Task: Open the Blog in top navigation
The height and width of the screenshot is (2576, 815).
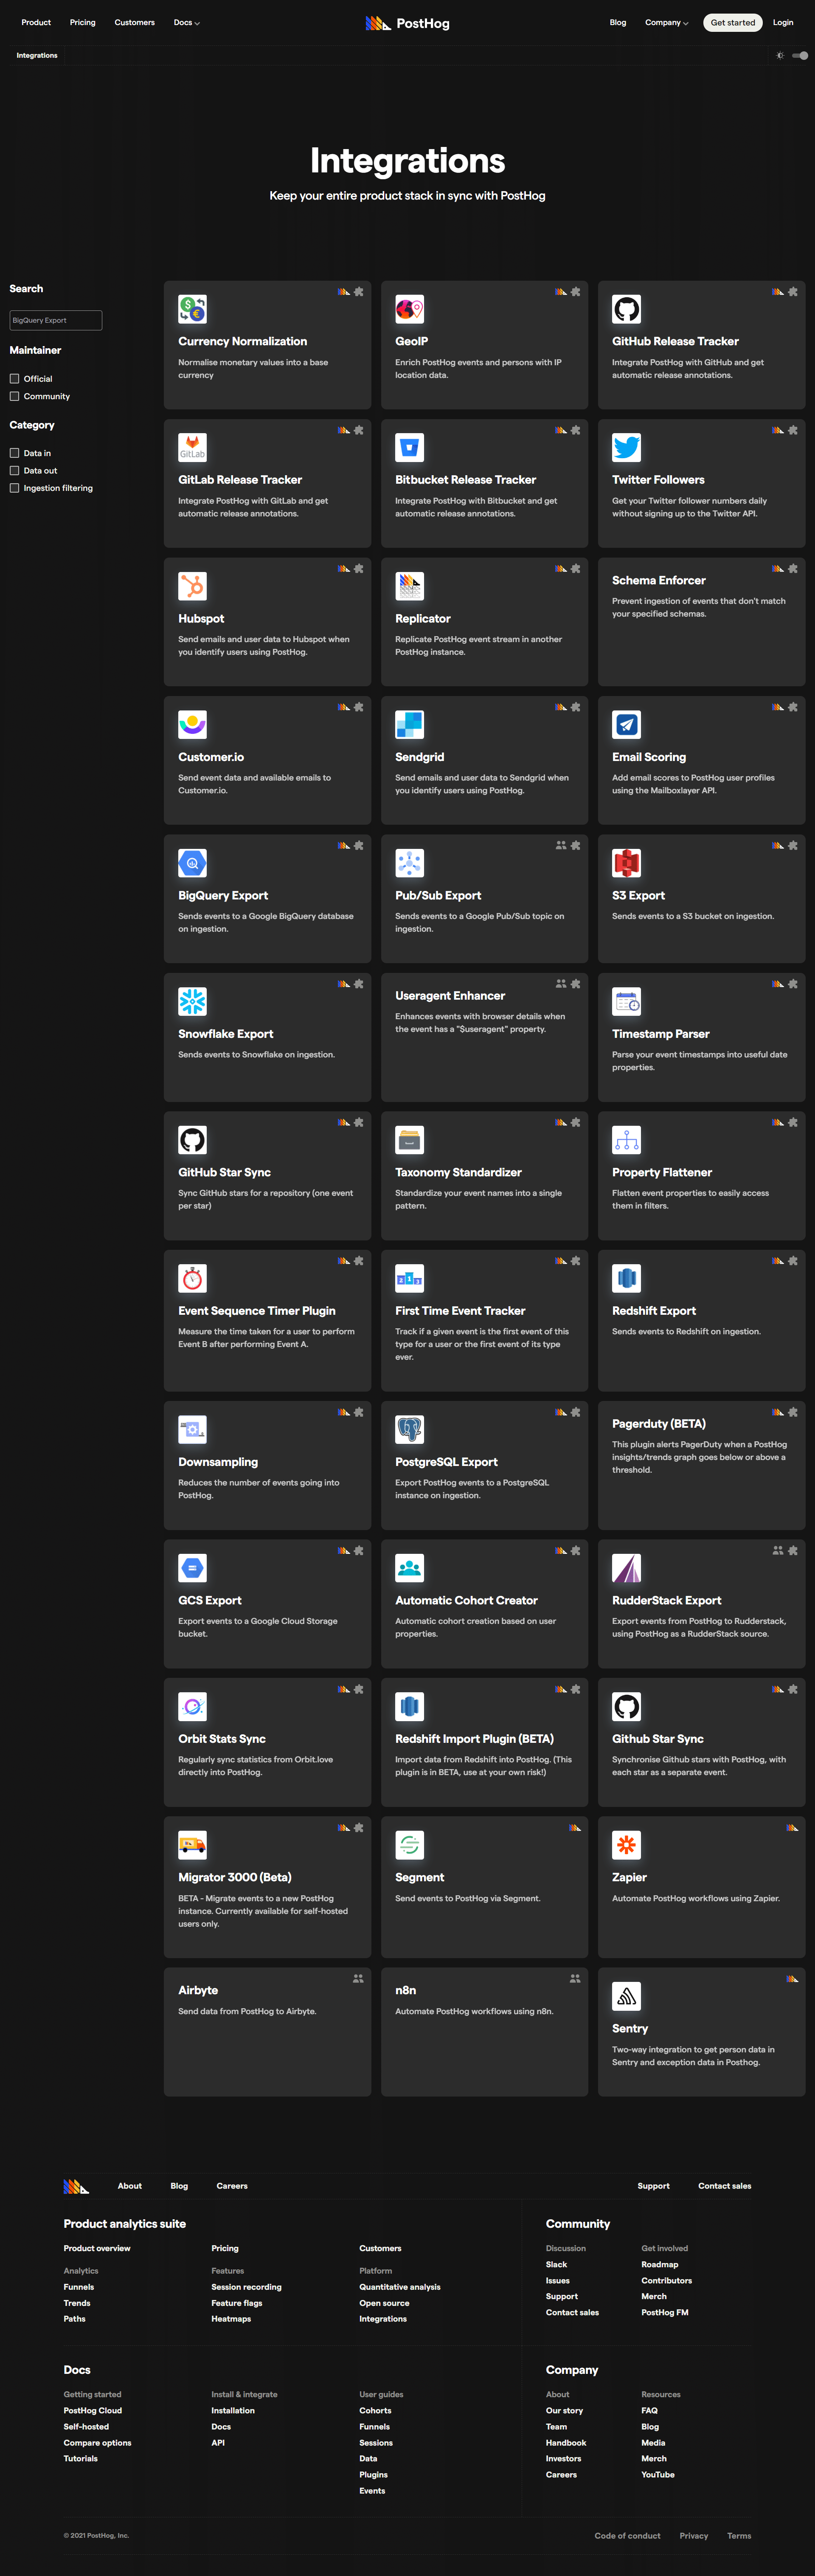Action: pyautogui.click(x=618, y=23)
